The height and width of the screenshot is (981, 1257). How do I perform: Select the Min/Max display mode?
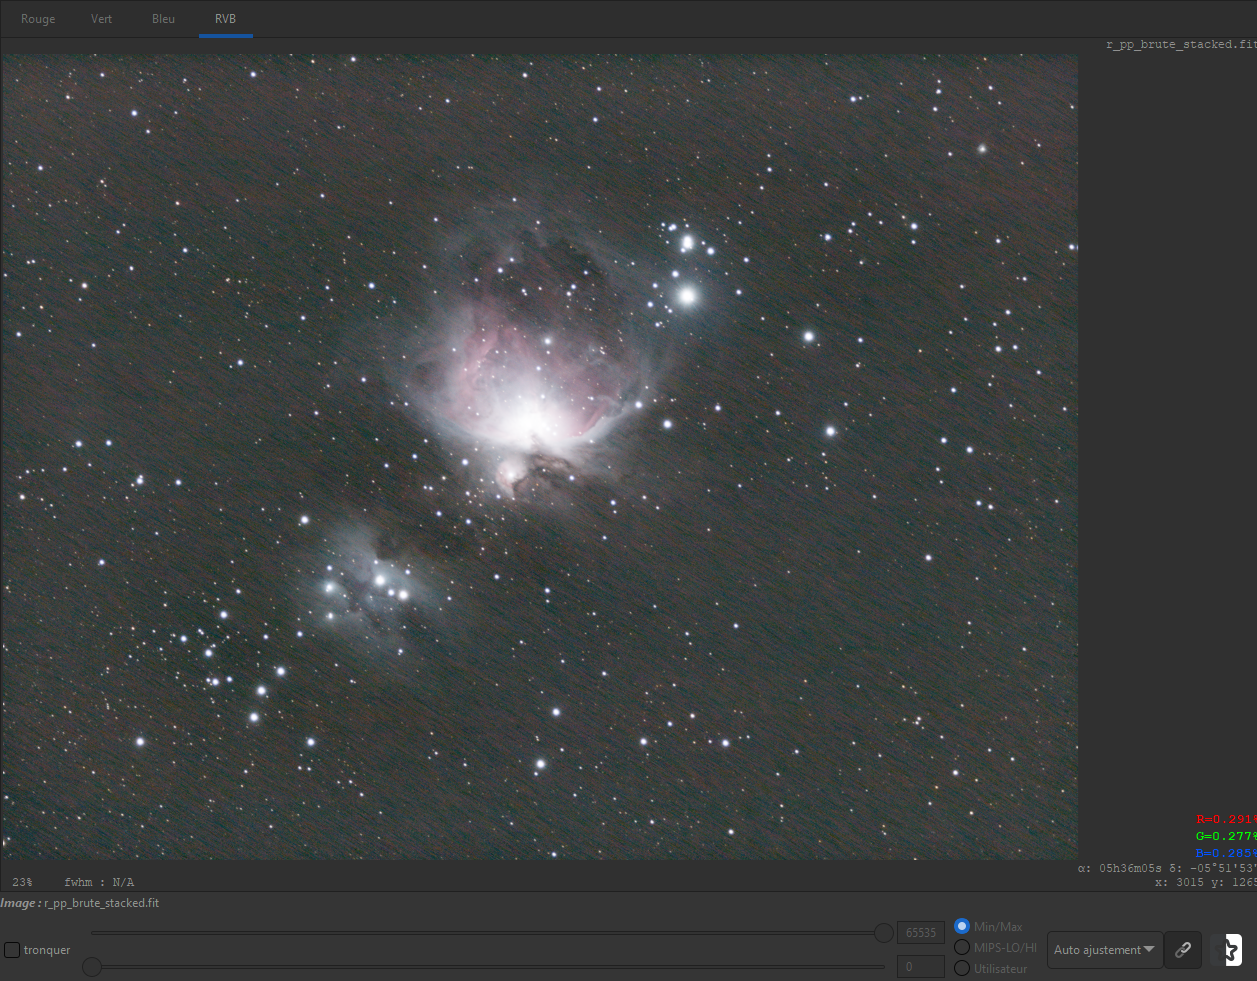point(962,926)
